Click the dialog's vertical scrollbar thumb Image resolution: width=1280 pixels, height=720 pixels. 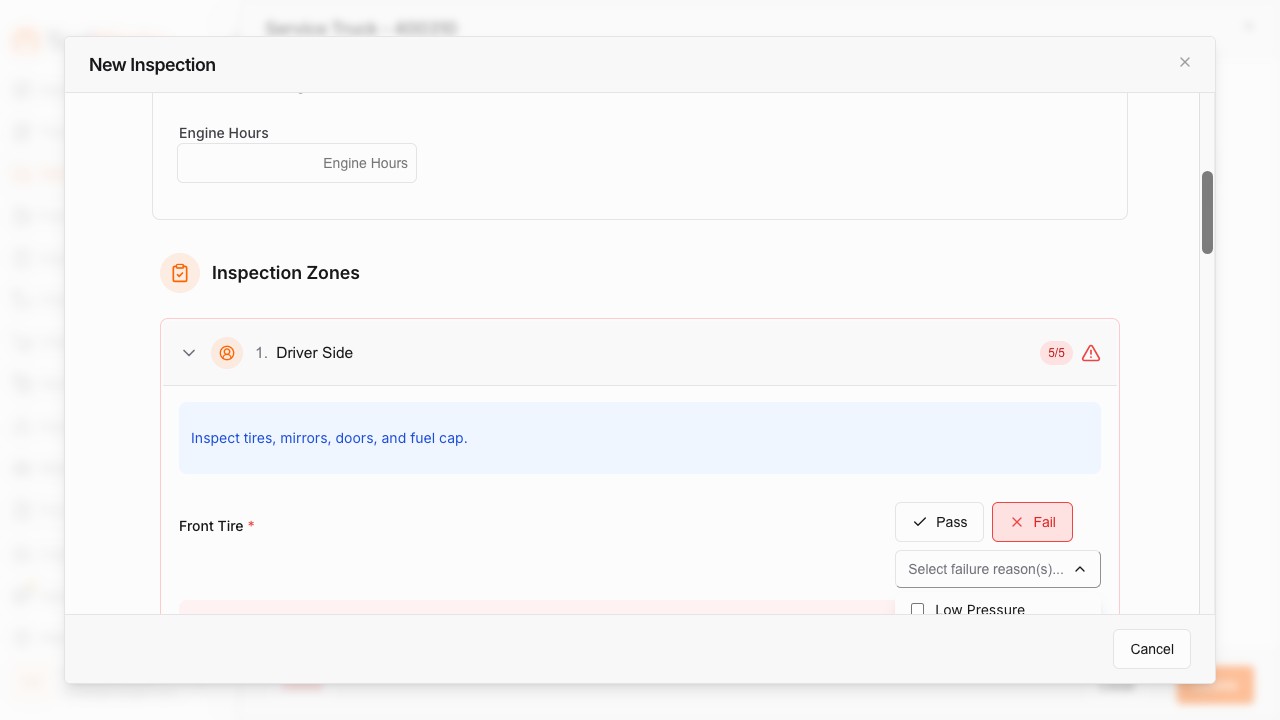pyautogui.click(x=1207, y=212)
